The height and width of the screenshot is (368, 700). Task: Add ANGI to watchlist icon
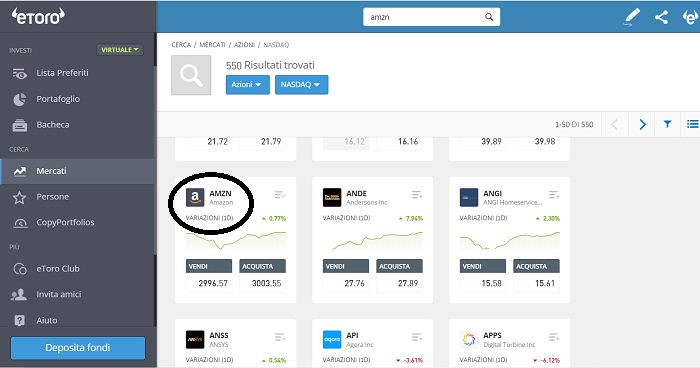[x=554, y=195]
